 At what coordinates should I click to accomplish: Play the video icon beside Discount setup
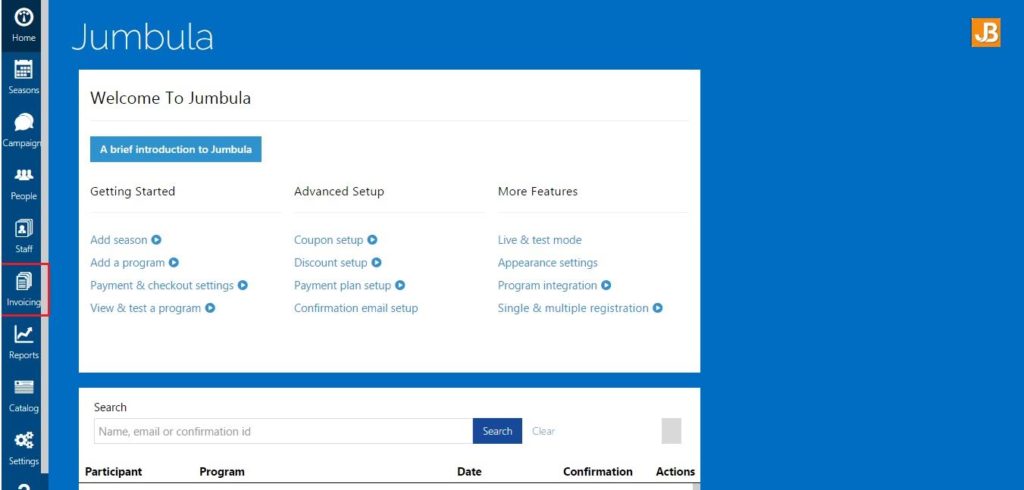(x=377, y=263)
